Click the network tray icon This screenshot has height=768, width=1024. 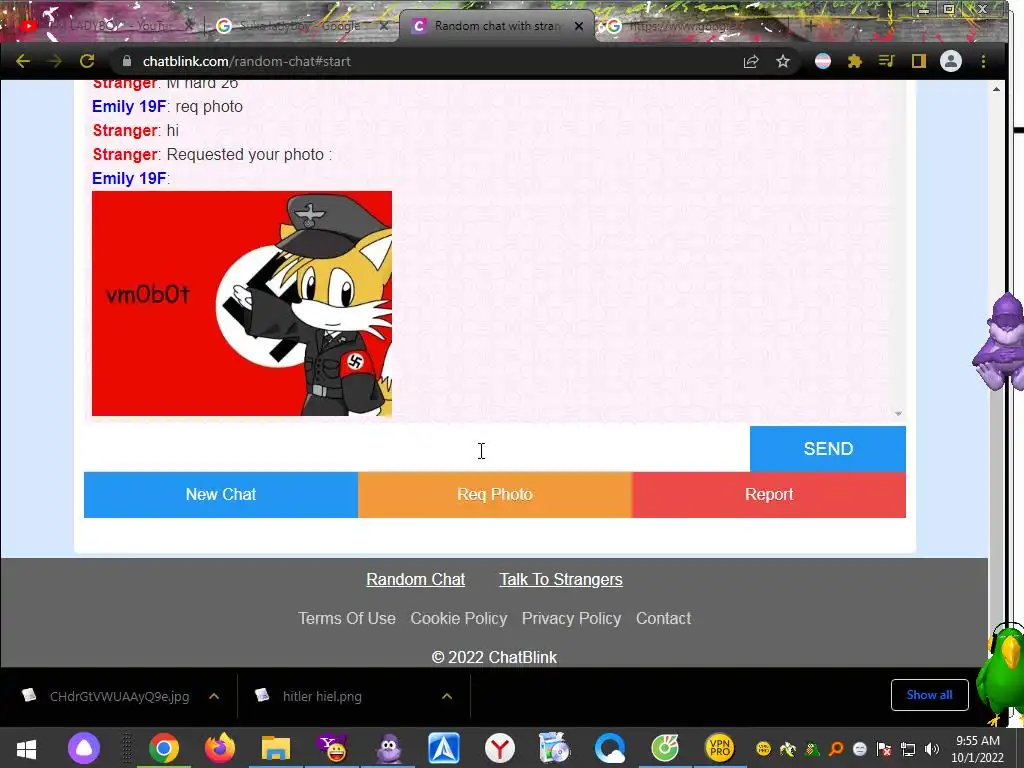[908, 749]
